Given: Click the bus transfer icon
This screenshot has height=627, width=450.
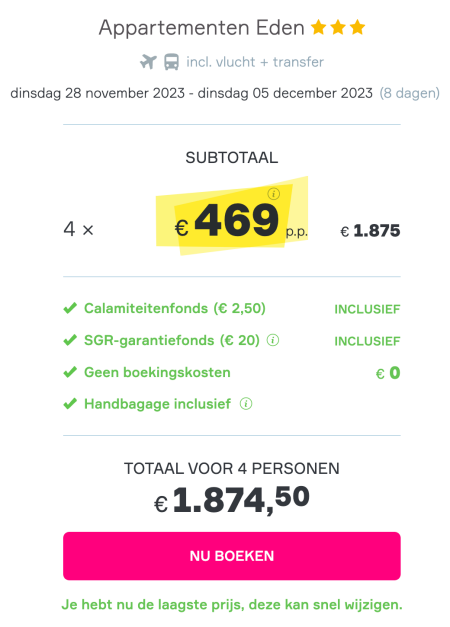Looking at the screenshot, I should coord(172,62).
